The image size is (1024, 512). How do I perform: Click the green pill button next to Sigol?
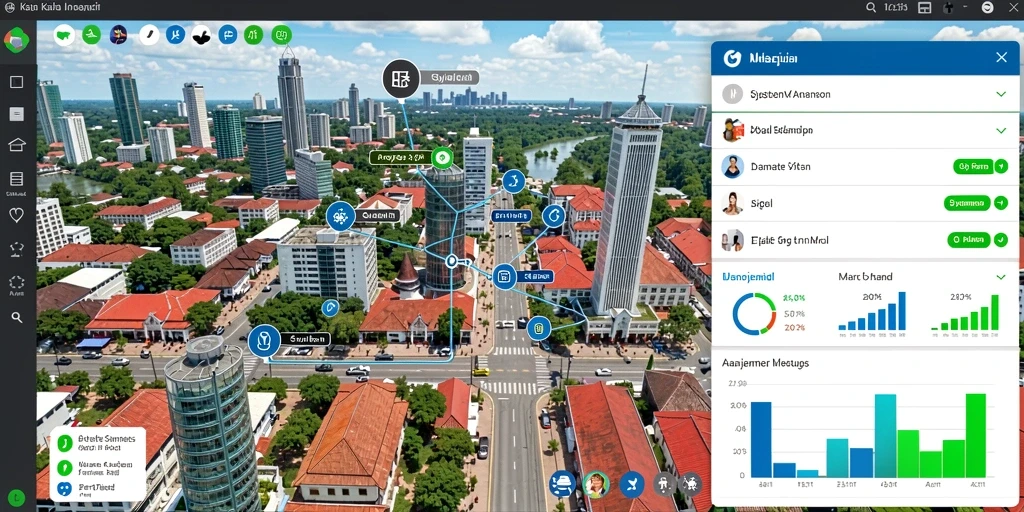coord(967,203)
